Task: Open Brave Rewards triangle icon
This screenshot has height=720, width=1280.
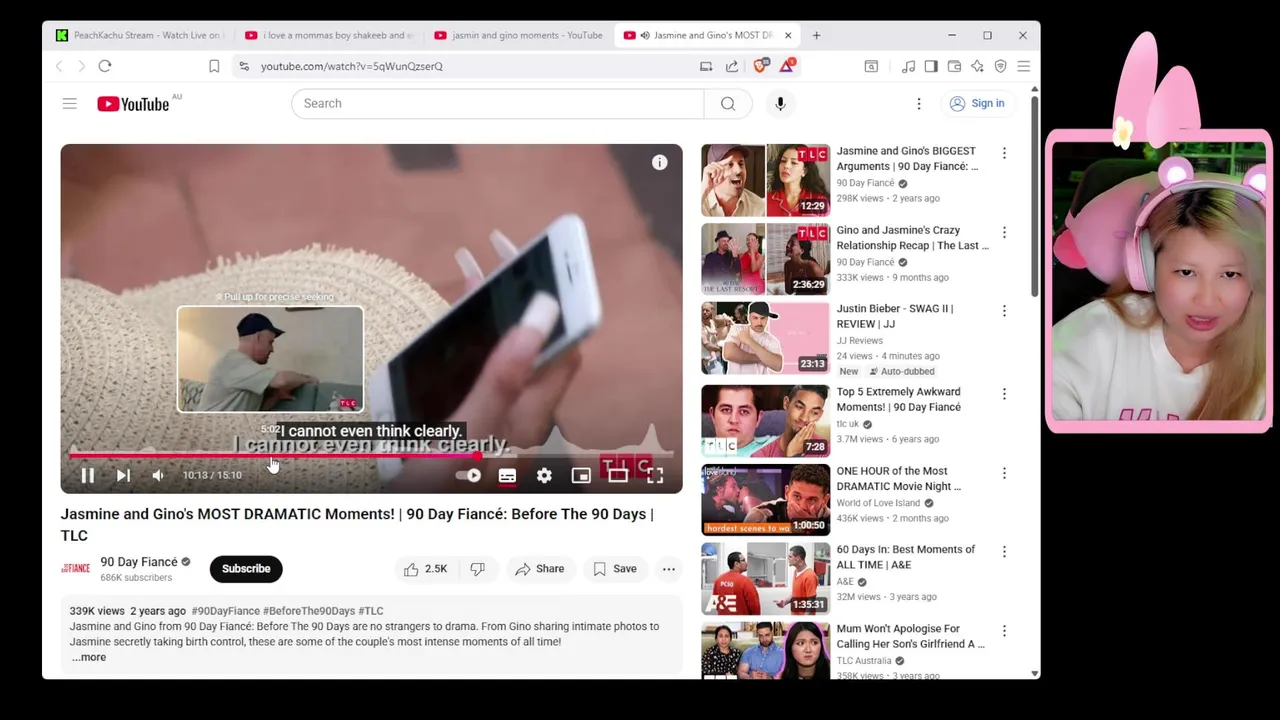Action: coord(787,66)
